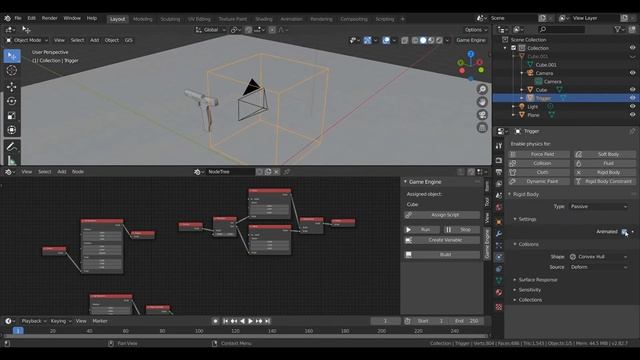Open the Render menu
The image size is (640, 360).
[x=49, y=18]
